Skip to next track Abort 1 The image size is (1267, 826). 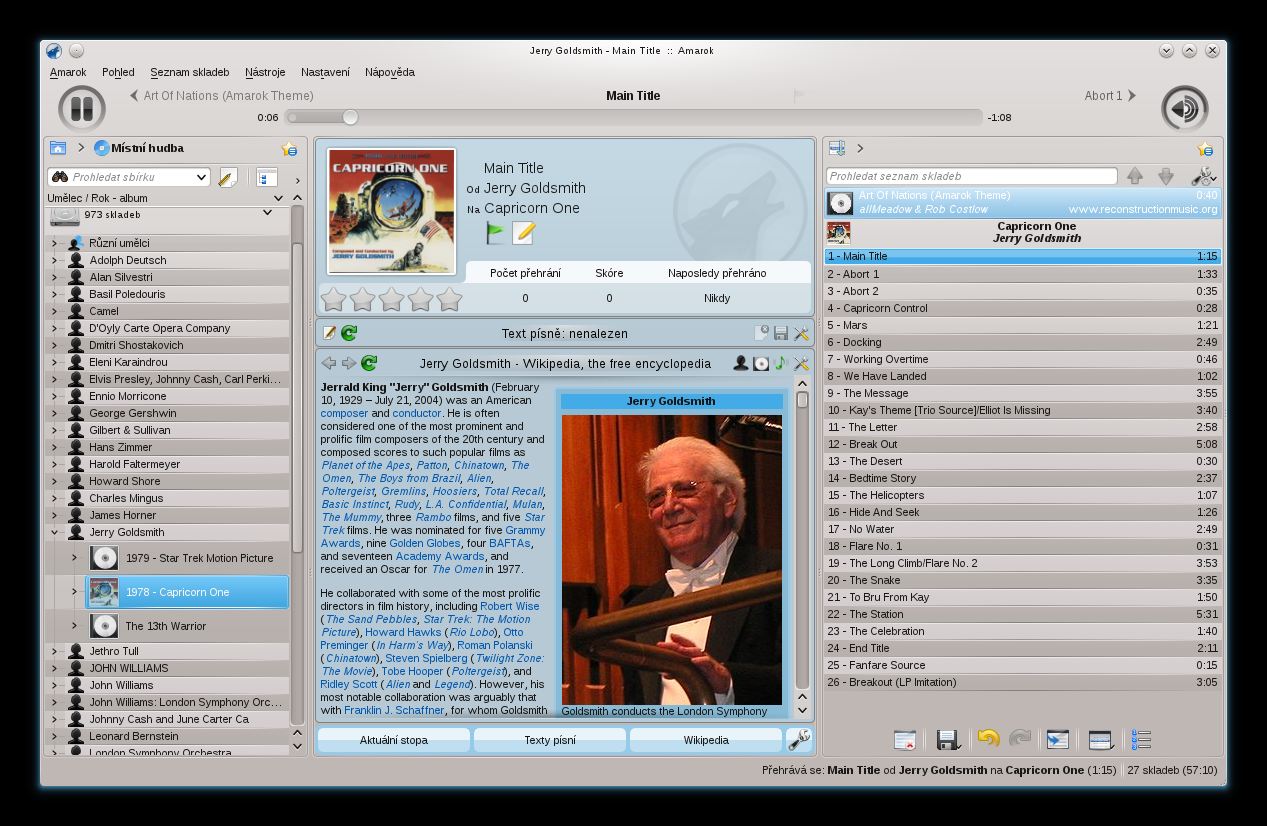point(1110,96)
